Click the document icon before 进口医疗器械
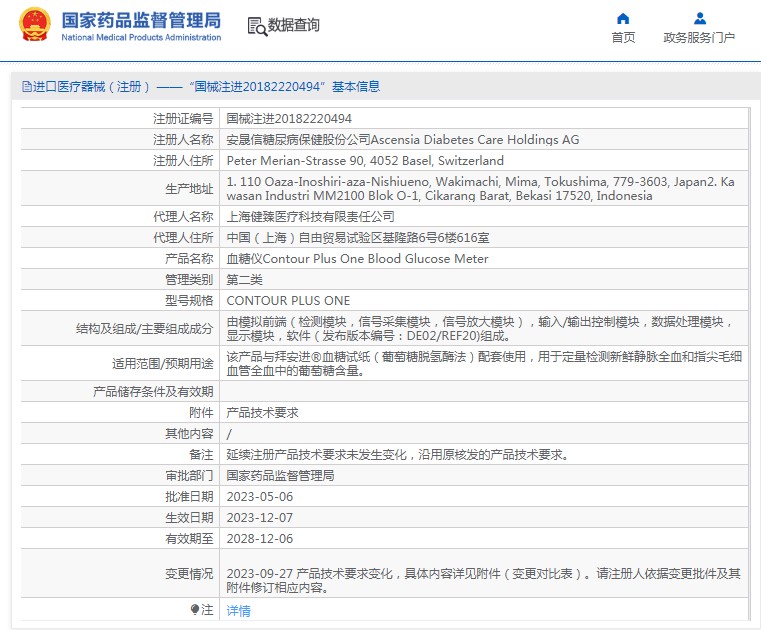The width and height of the screenshot is (761, 630). click(27, 87)
